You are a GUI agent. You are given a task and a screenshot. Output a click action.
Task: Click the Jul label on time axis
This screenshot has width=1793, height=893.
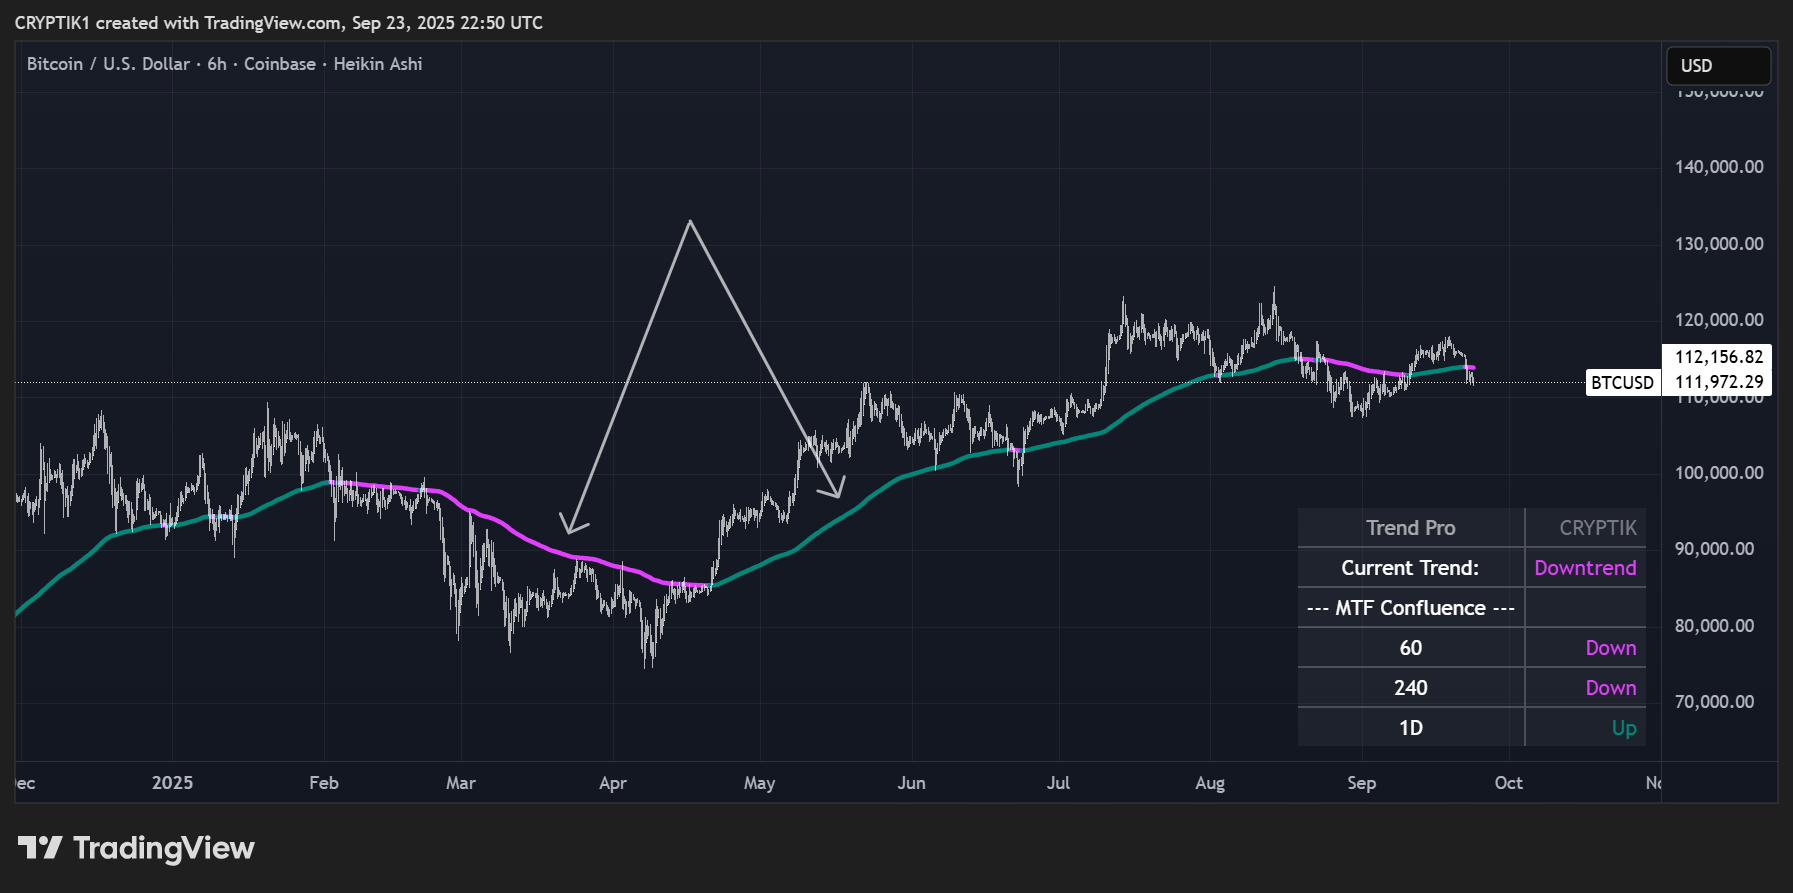pyautogui.click(x=1059, y=783)
